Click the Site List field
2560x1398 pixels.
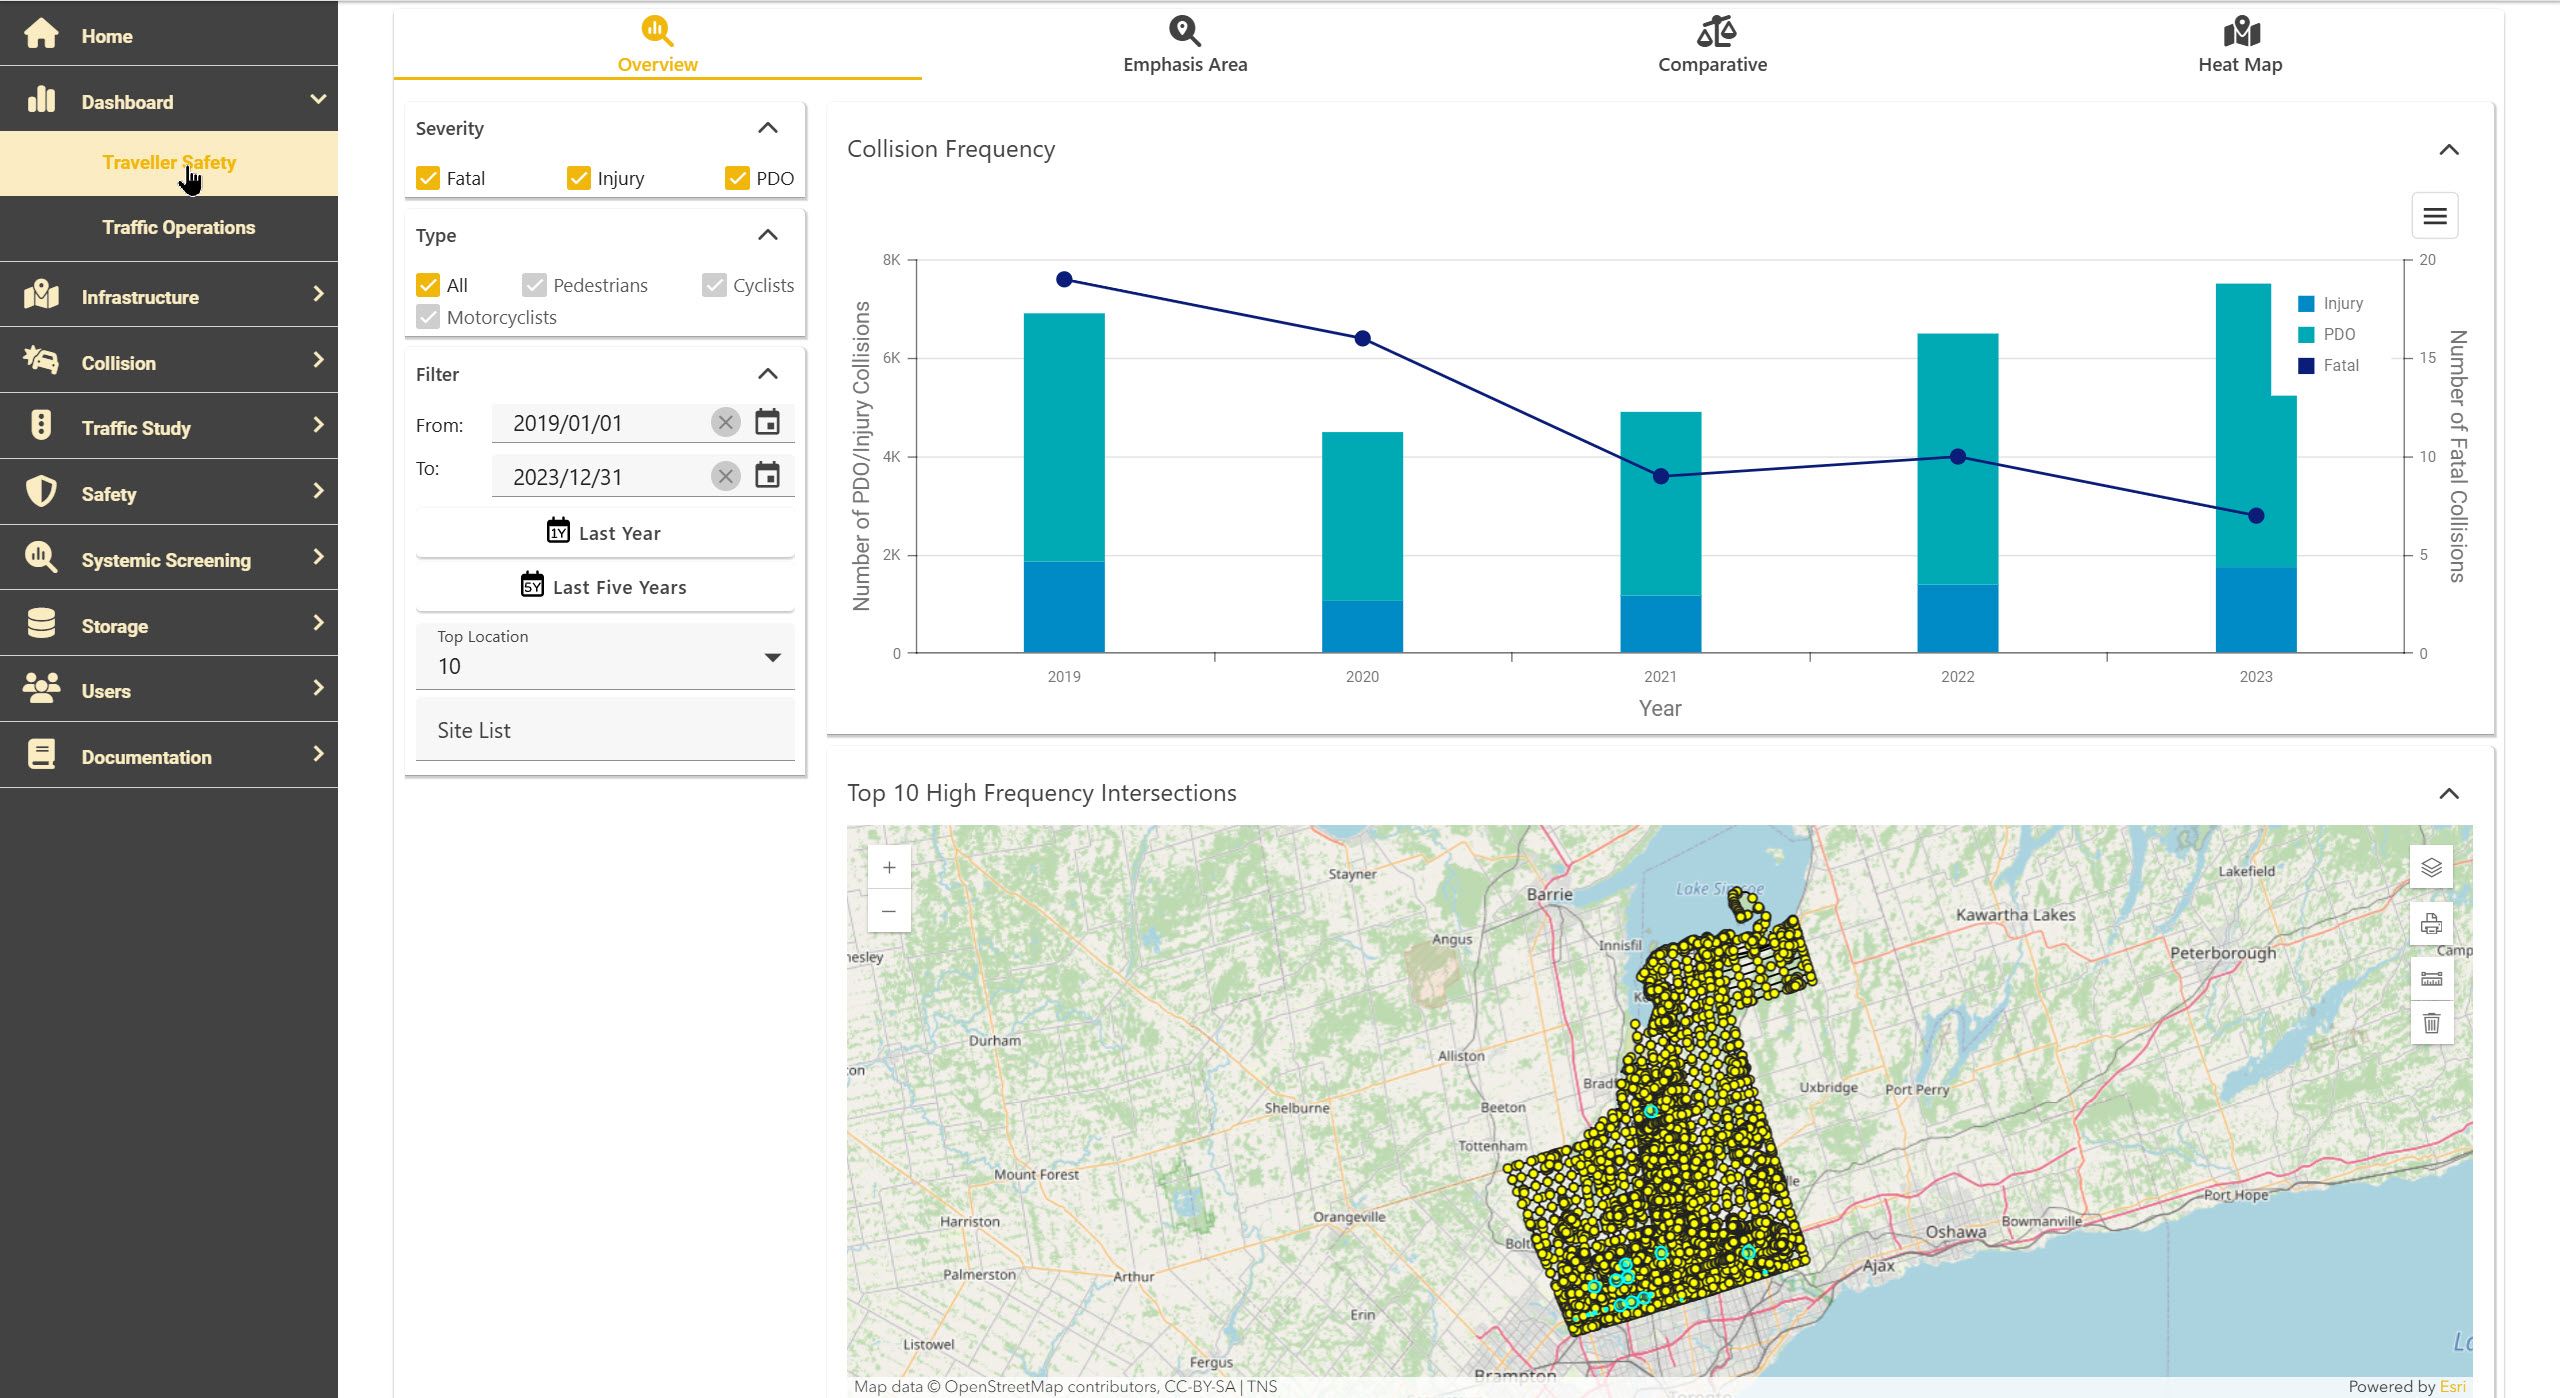coord(605,730)
